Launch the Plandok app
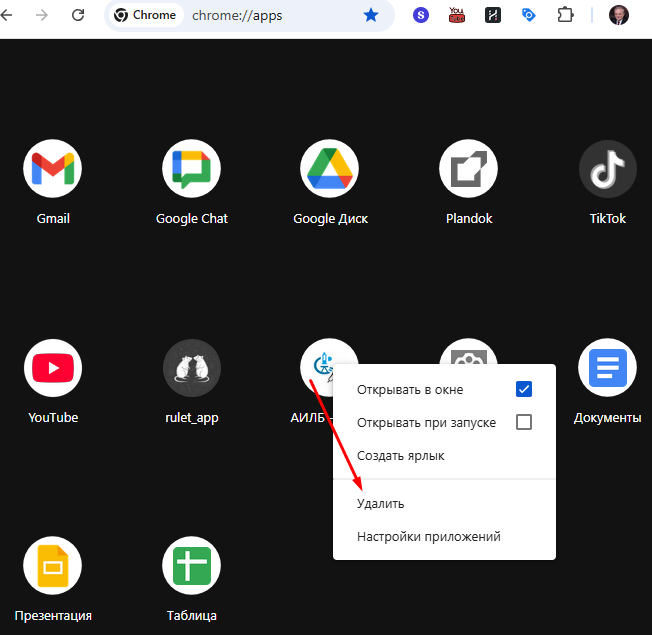This screenshot has width=652, height=635. point(469,170)
